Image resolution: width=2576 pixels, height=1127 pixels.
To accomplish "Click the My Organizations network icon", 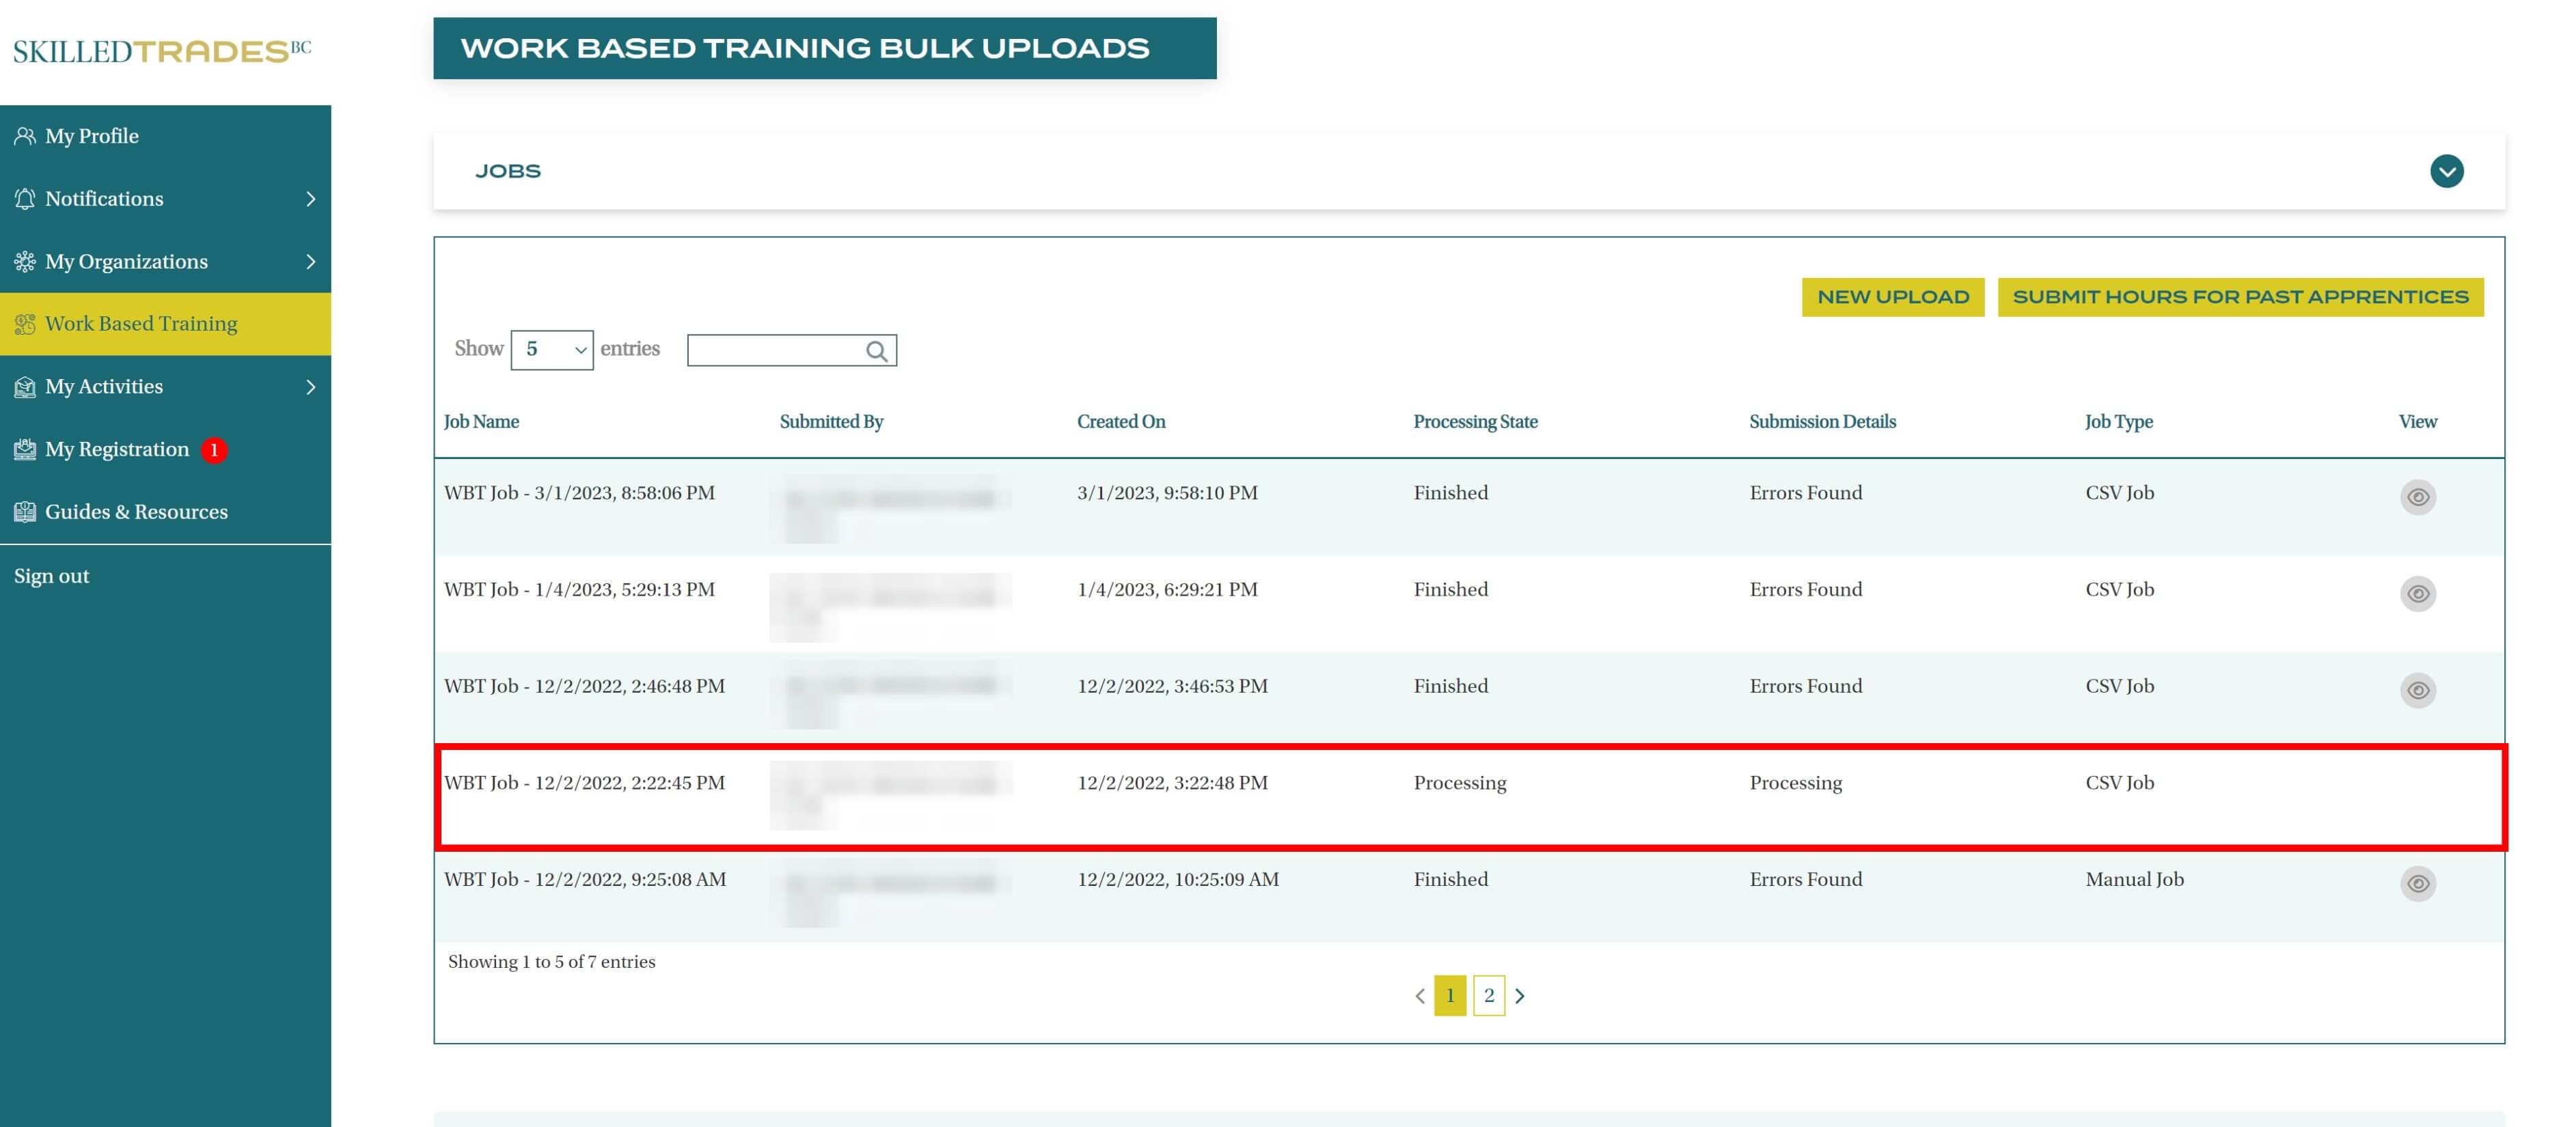I will point(25,262).
